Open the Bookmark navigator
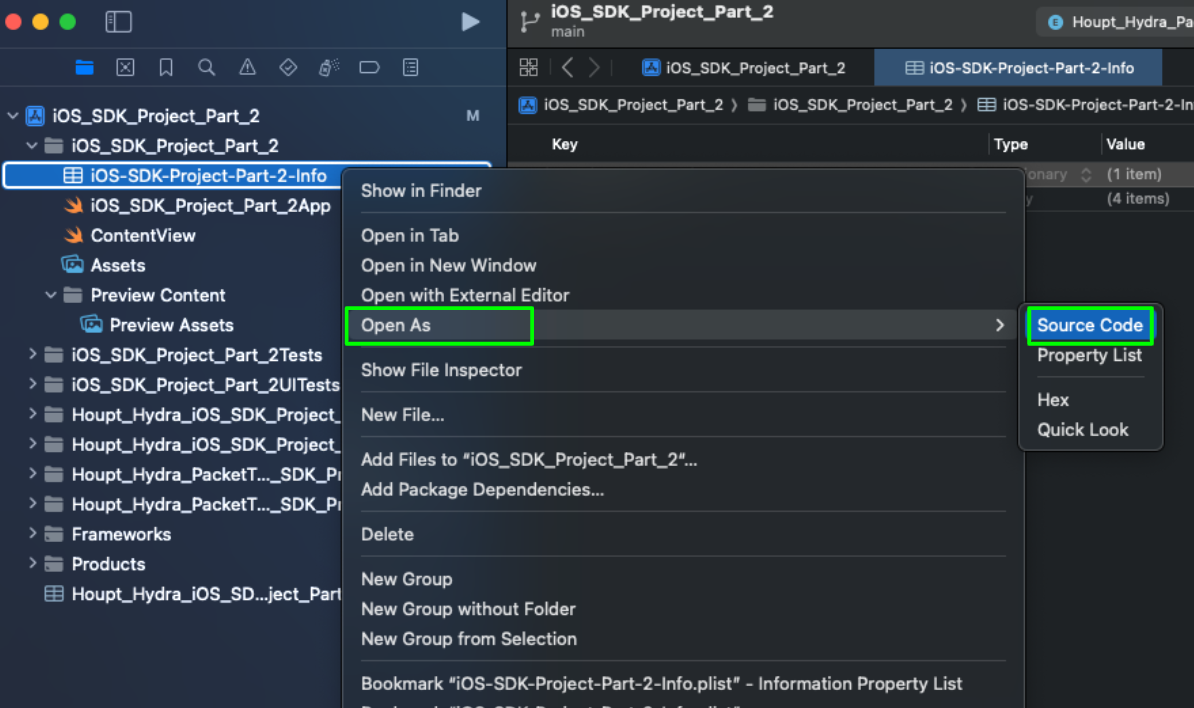This screenshot has height=708, width=1194. [x=166, y=68]
